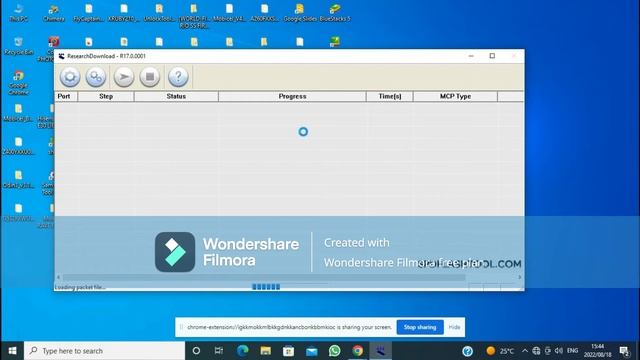Viewport: 640px width, 360px height.
Task: Expand the hidden tray icons chevron
Action: [x=524, y=351]
